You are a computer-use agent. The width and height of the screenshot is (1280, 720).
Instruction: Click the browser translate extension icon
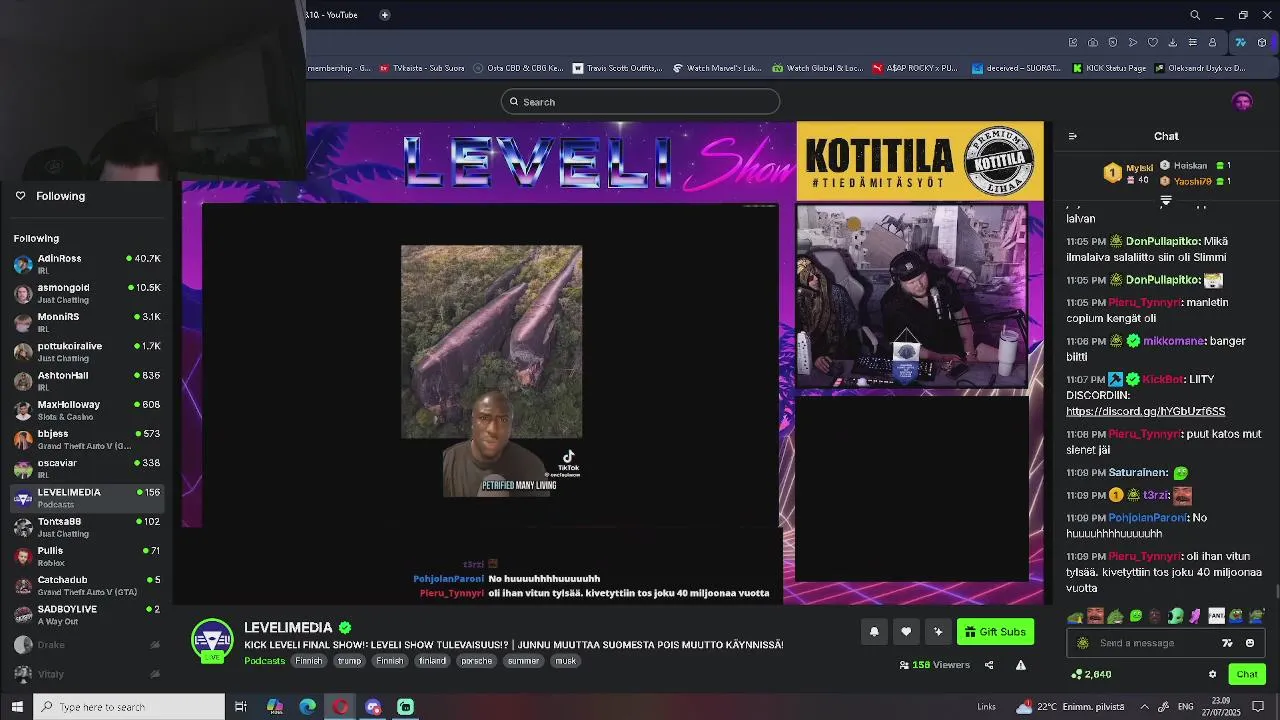click(1241, 42)
